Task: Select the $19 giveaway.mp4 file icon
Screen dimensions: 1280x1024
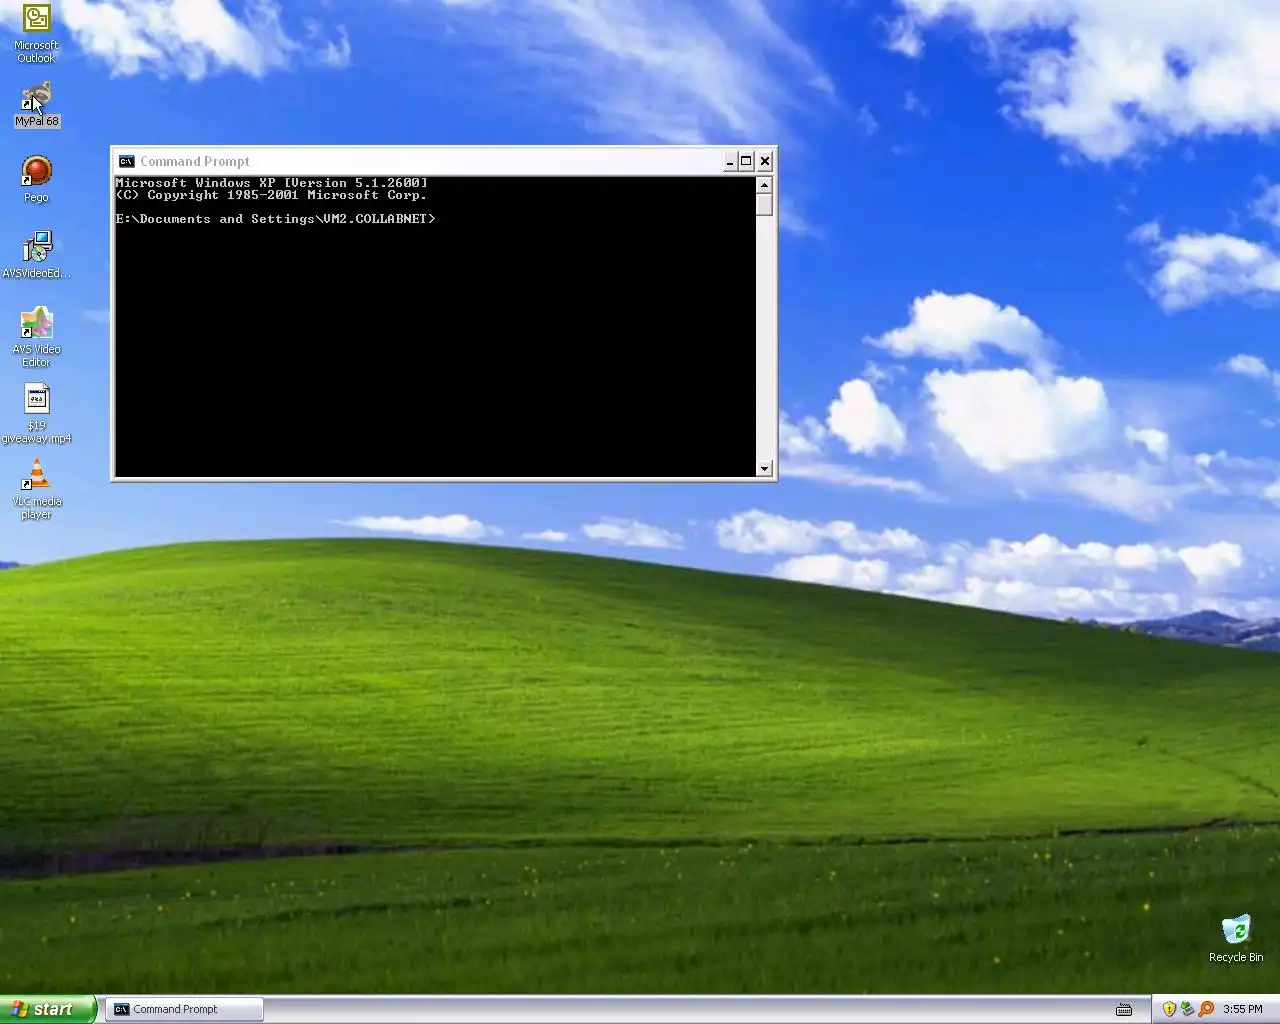Action: (36, 414)
